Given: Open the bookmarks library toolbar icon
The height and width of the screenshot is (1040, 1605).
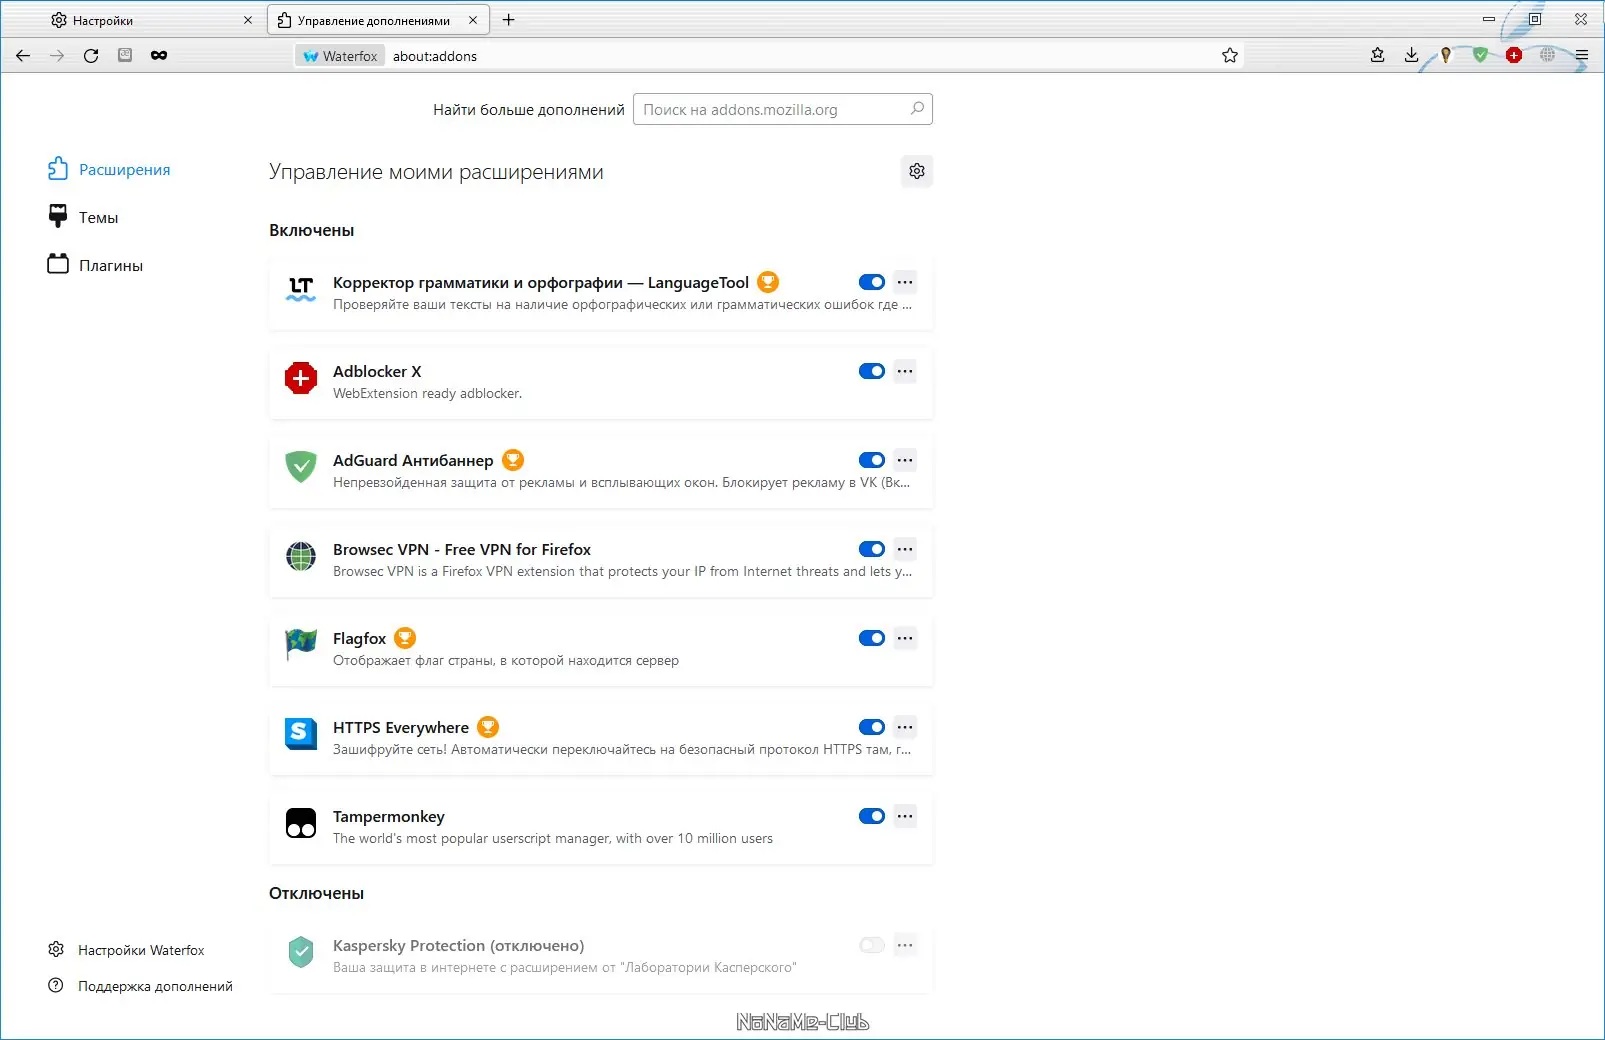Looking at the screenshot, I should [1377, 55].
